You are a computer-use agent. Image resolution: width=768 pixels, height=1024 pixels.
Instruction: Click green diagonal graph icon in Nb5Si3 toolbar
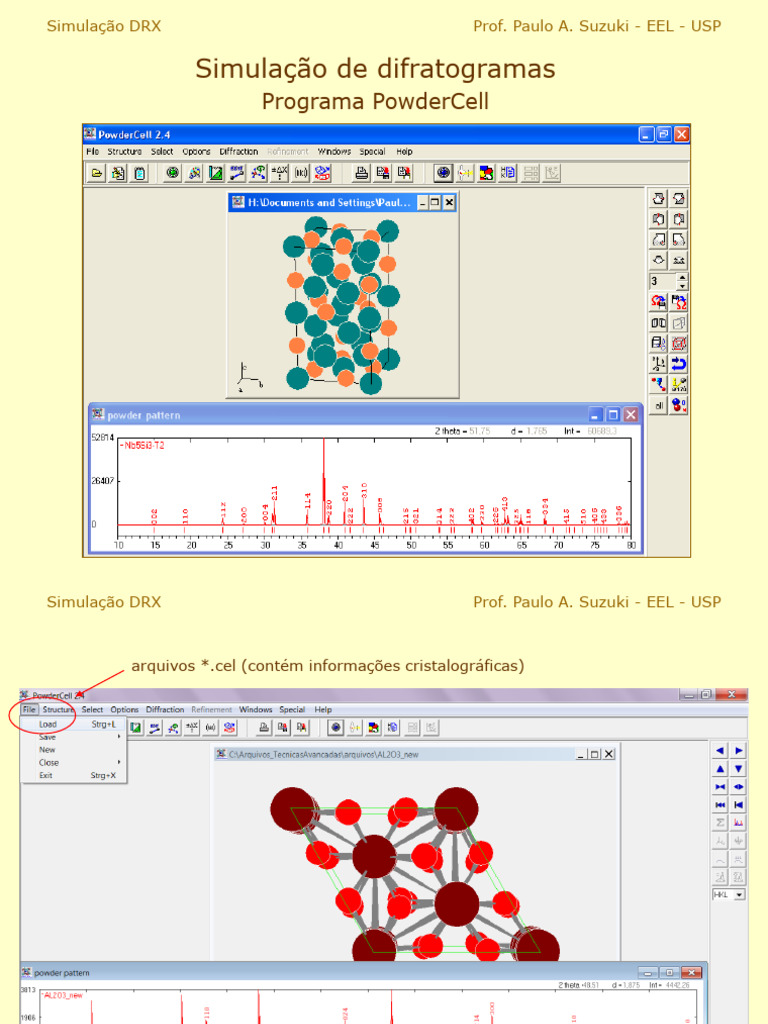[x=216, y=173]
